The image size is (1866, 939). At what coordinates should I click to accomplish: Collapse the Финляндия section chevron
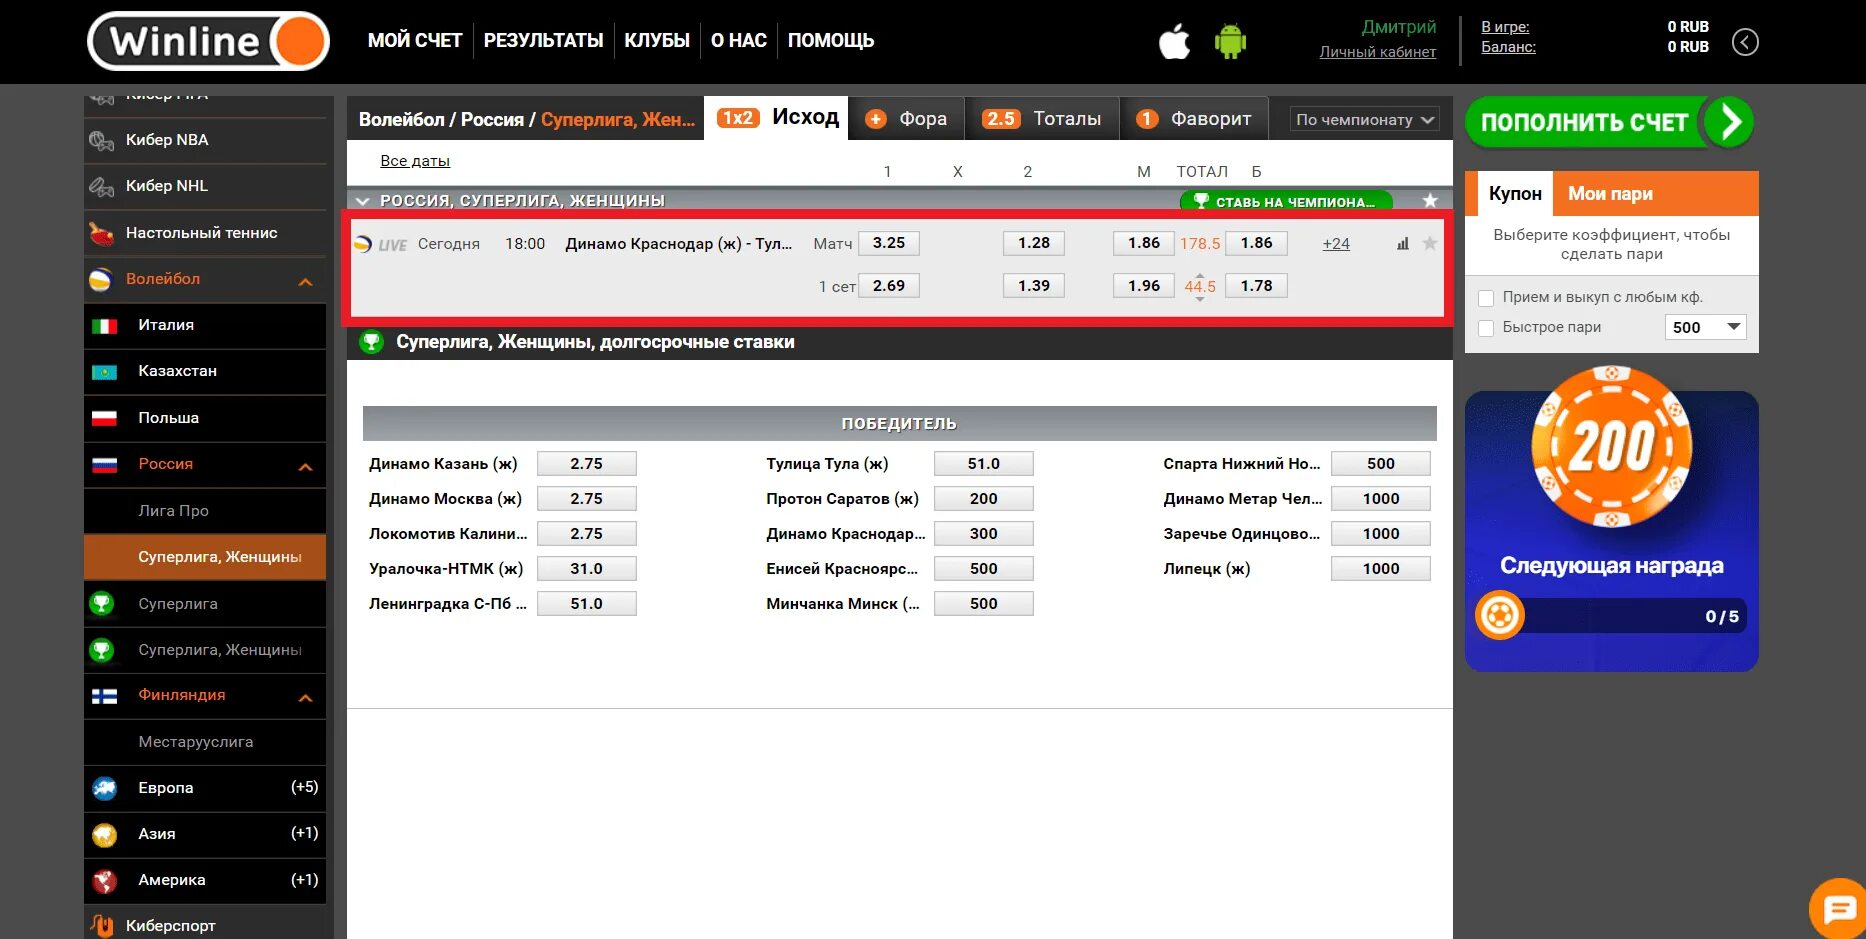(x=305, y=697)
